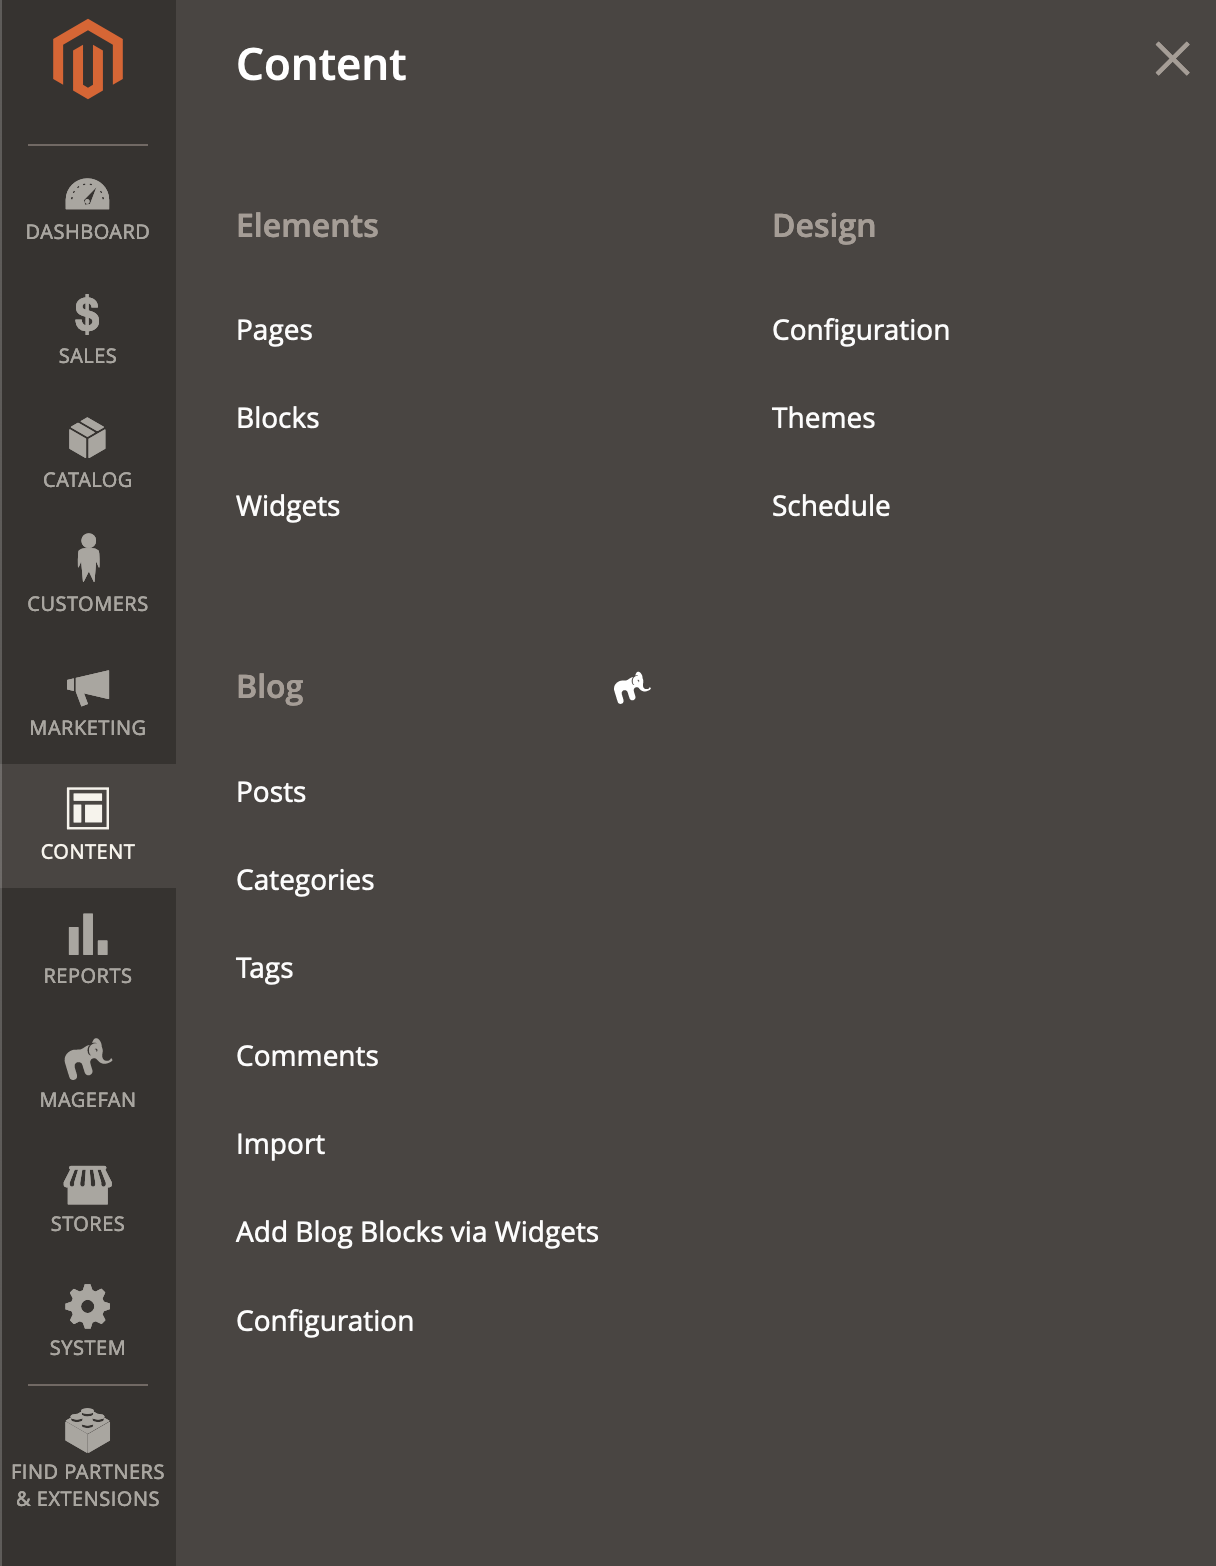Click the elephant icon beside Blog
1216x1566 pixels.
[x=631, y=688]
